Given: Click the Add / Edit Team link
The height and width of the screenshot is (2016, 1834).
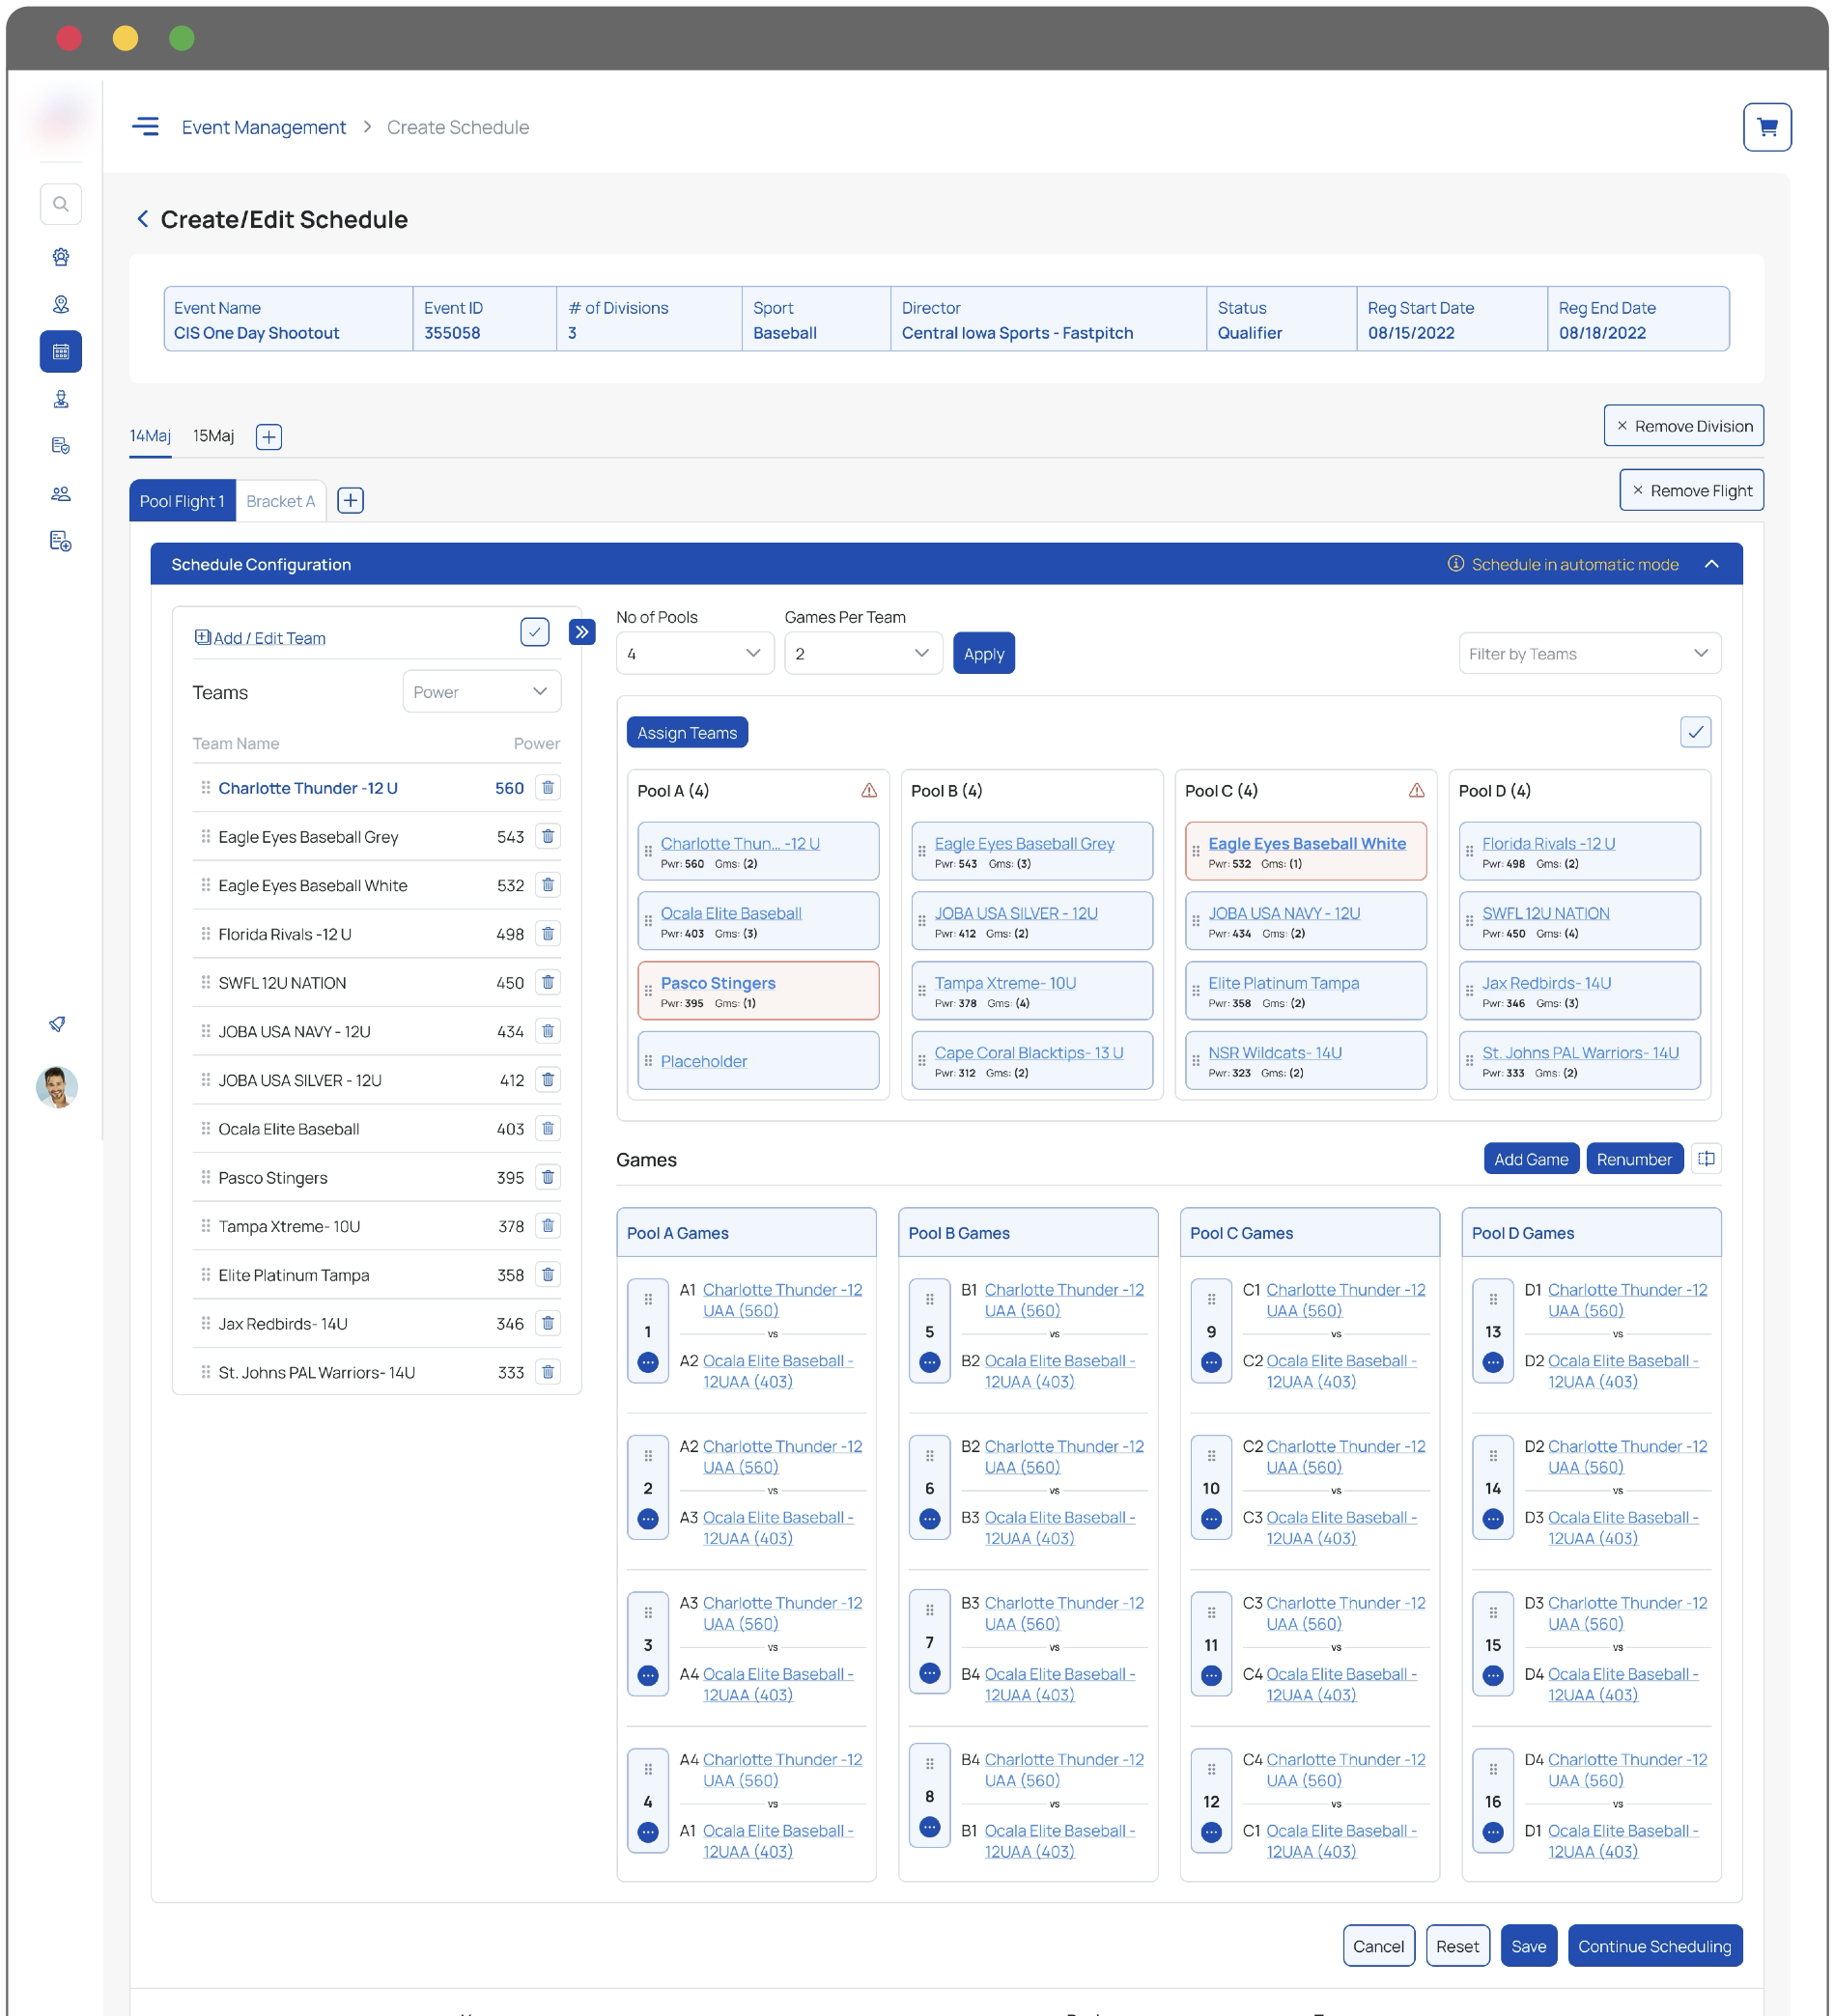Looking at the screenshot, I should pos(261,638).
